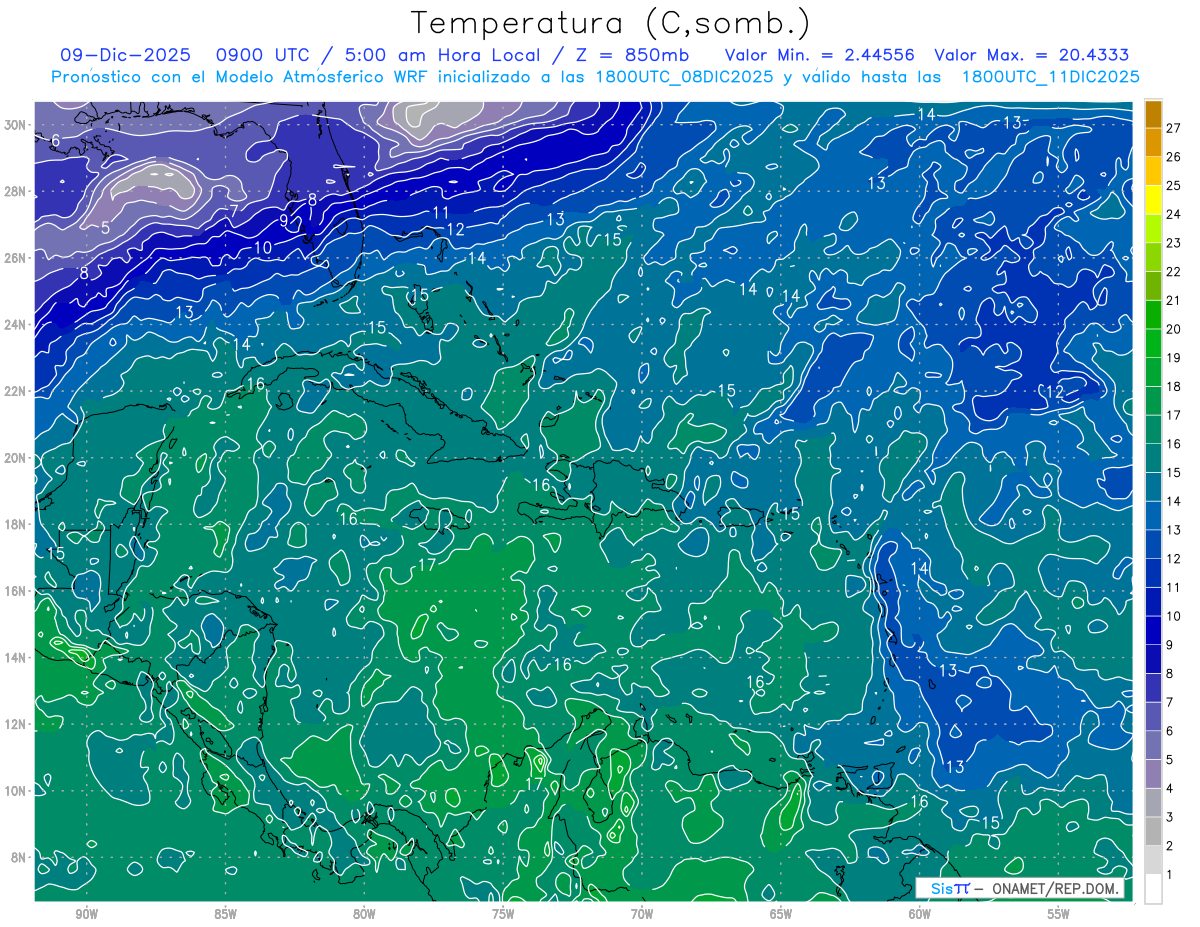
Task: Click the '70W' longitude axis label
Action: (x=642, y=914)
